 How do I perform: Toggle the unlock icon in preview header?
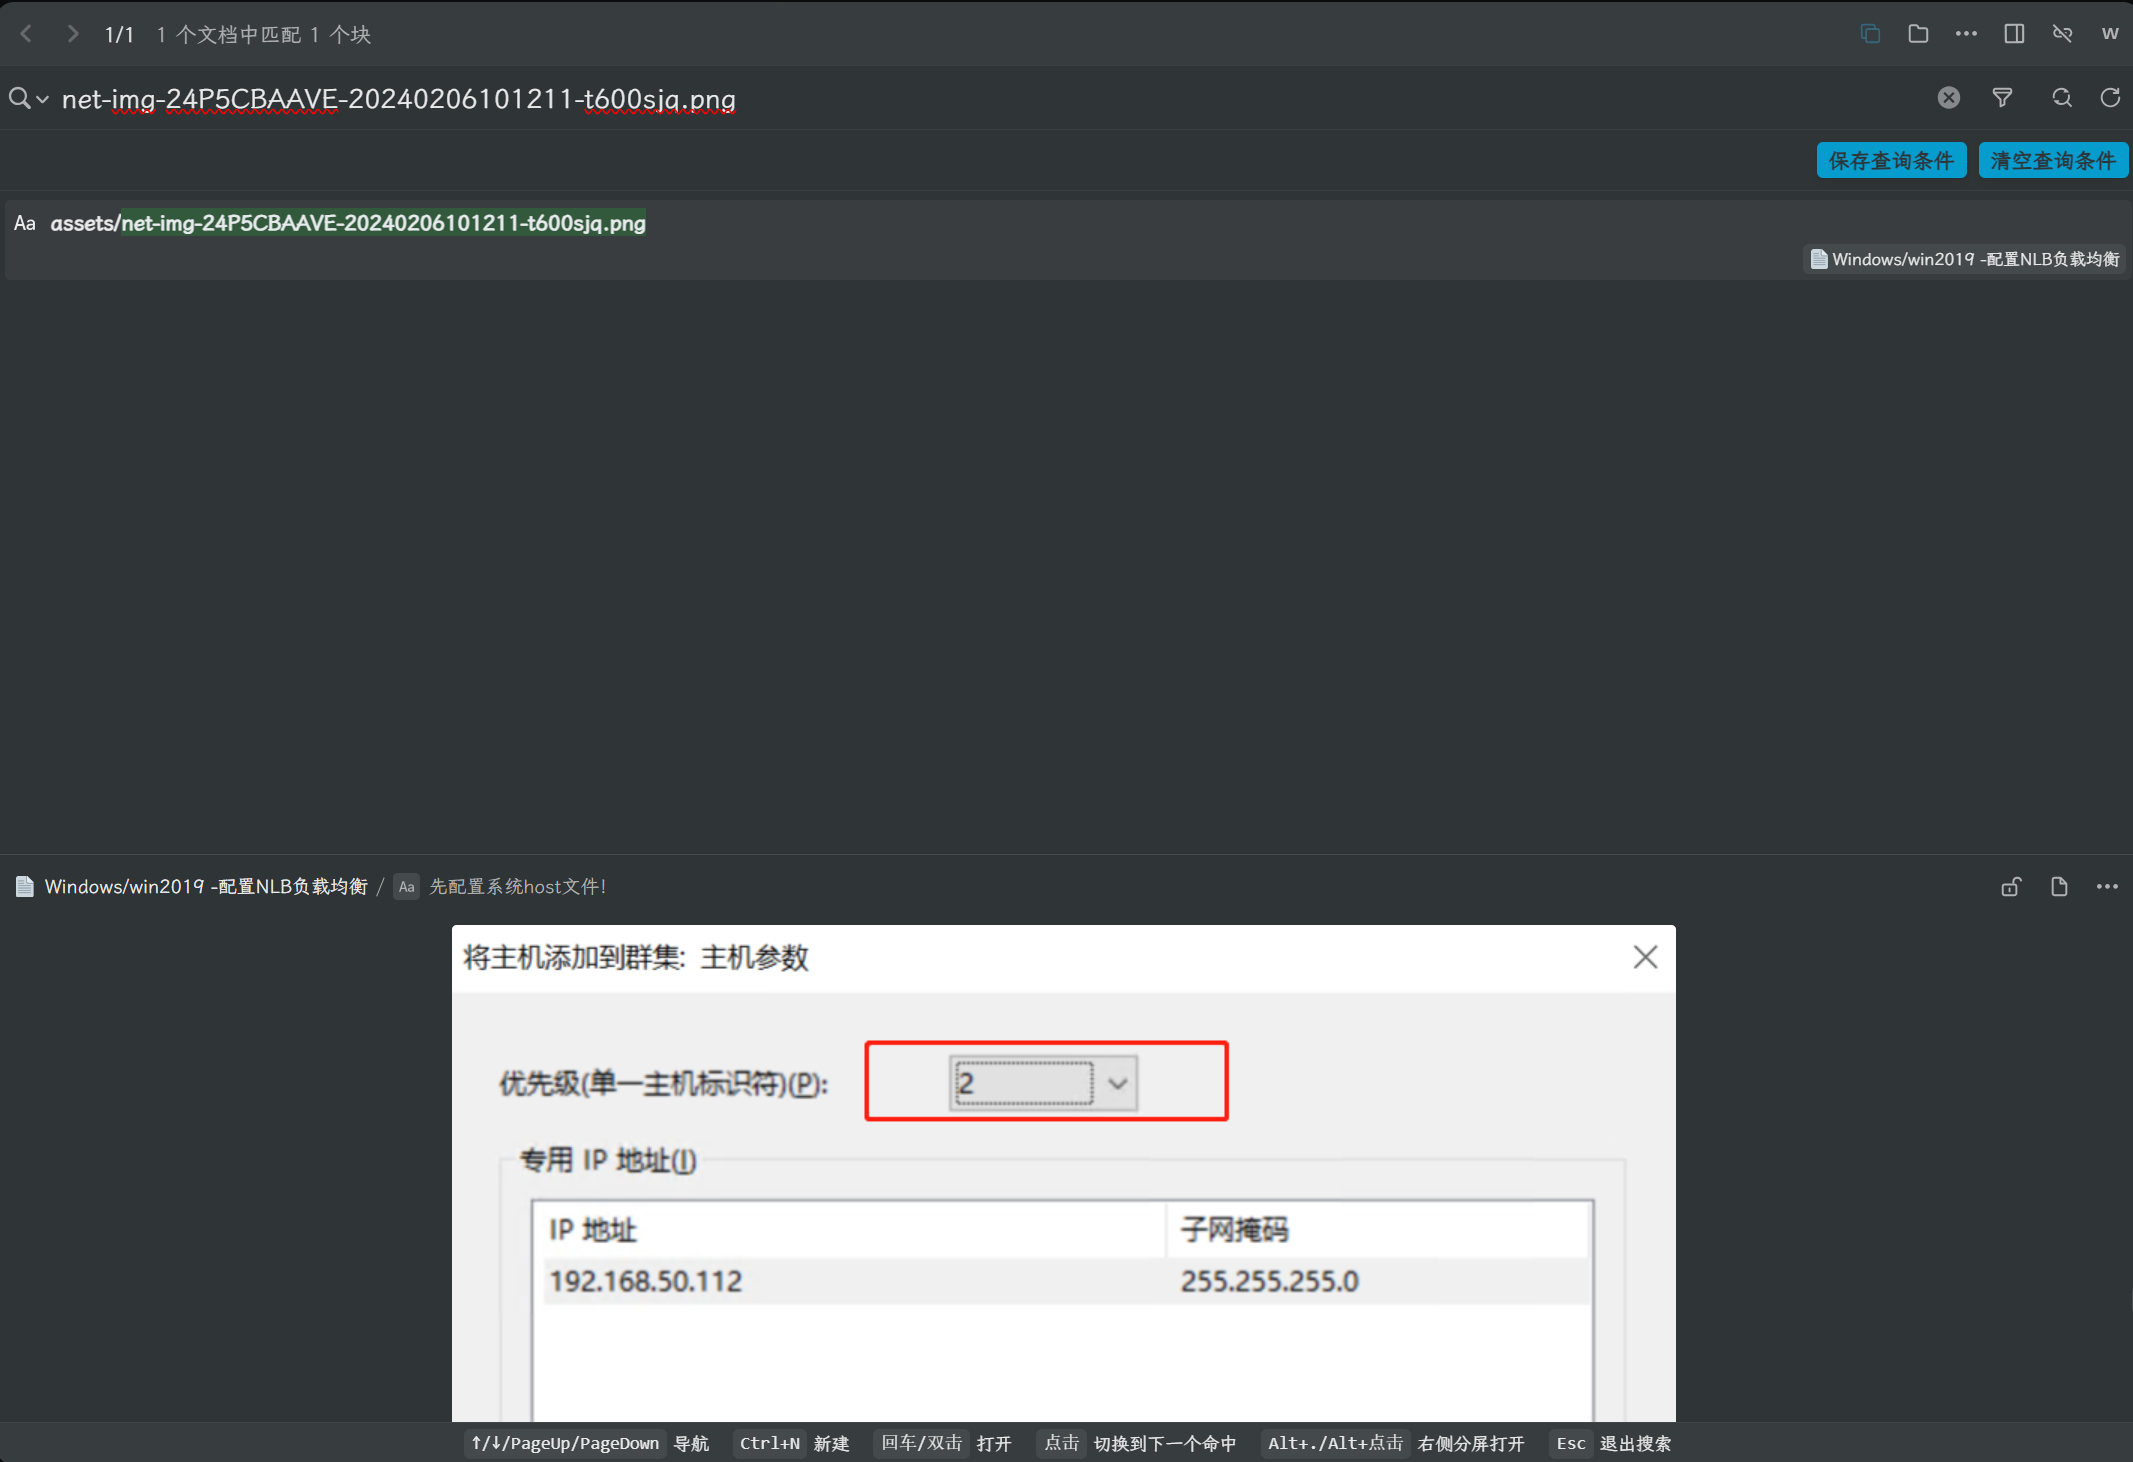2011,887
